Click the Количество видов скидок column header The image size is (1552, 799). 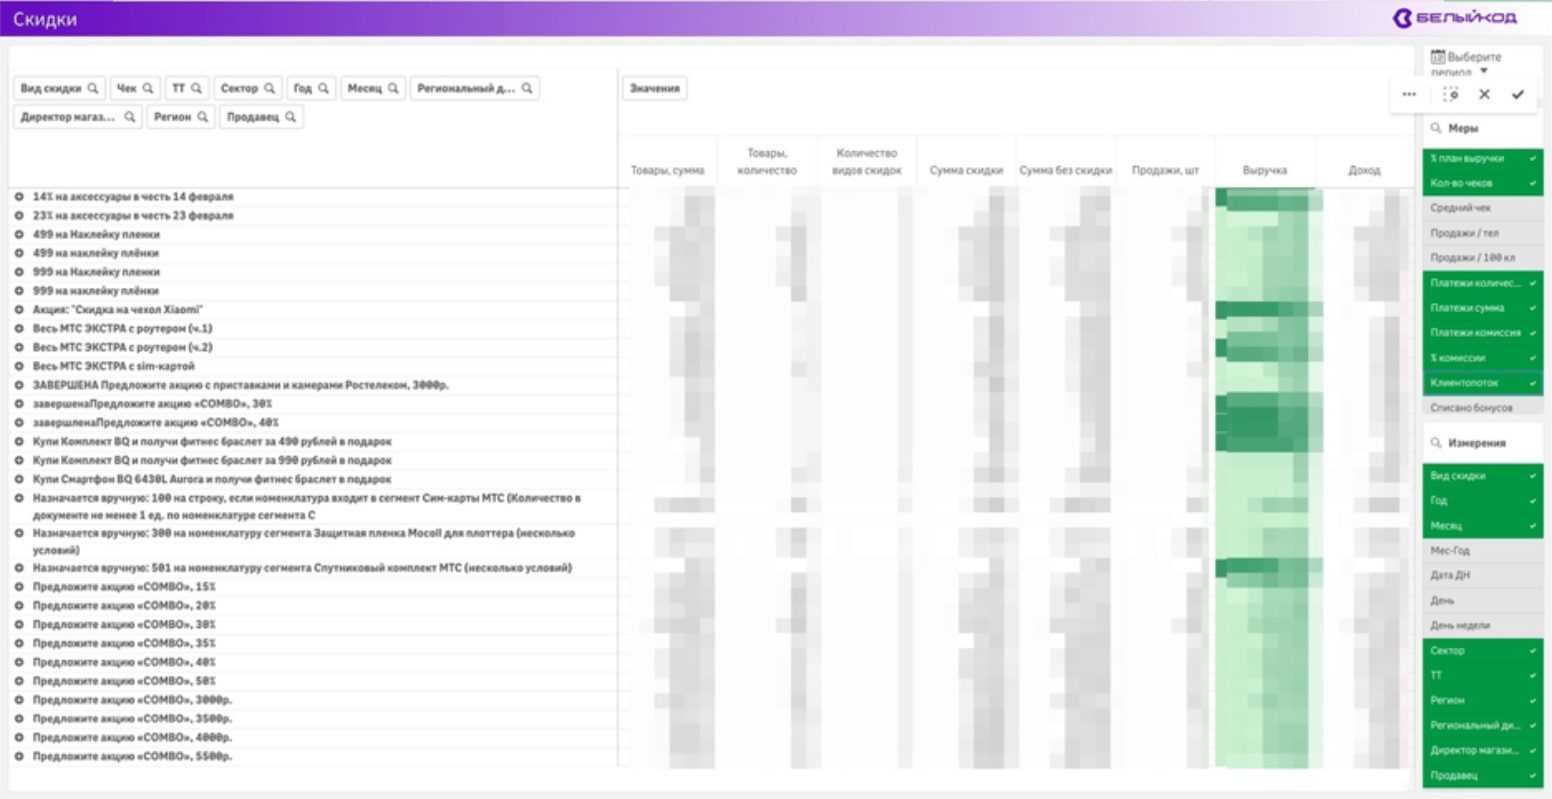[866, 162]
